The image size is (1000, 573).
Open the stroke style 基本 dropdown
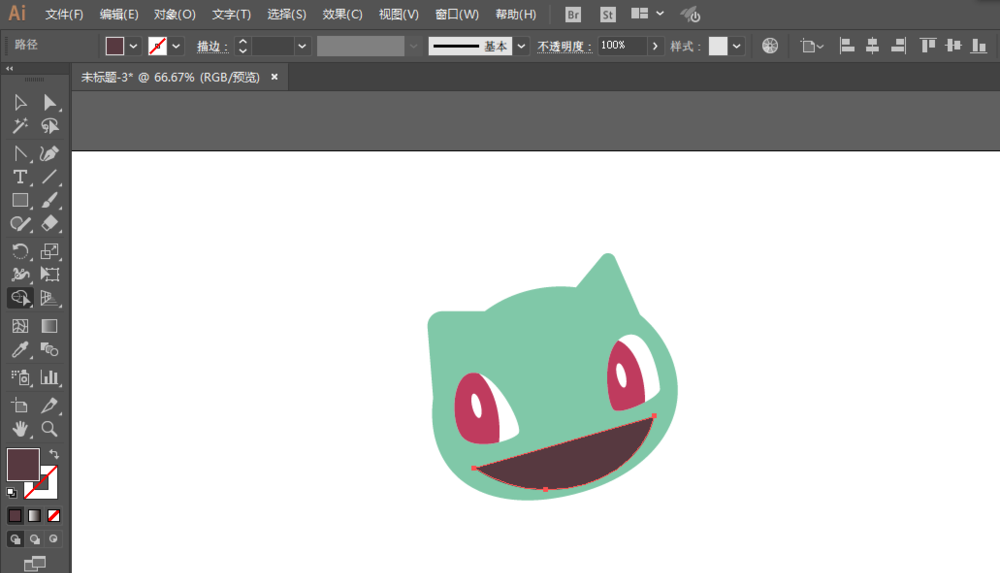521,46
